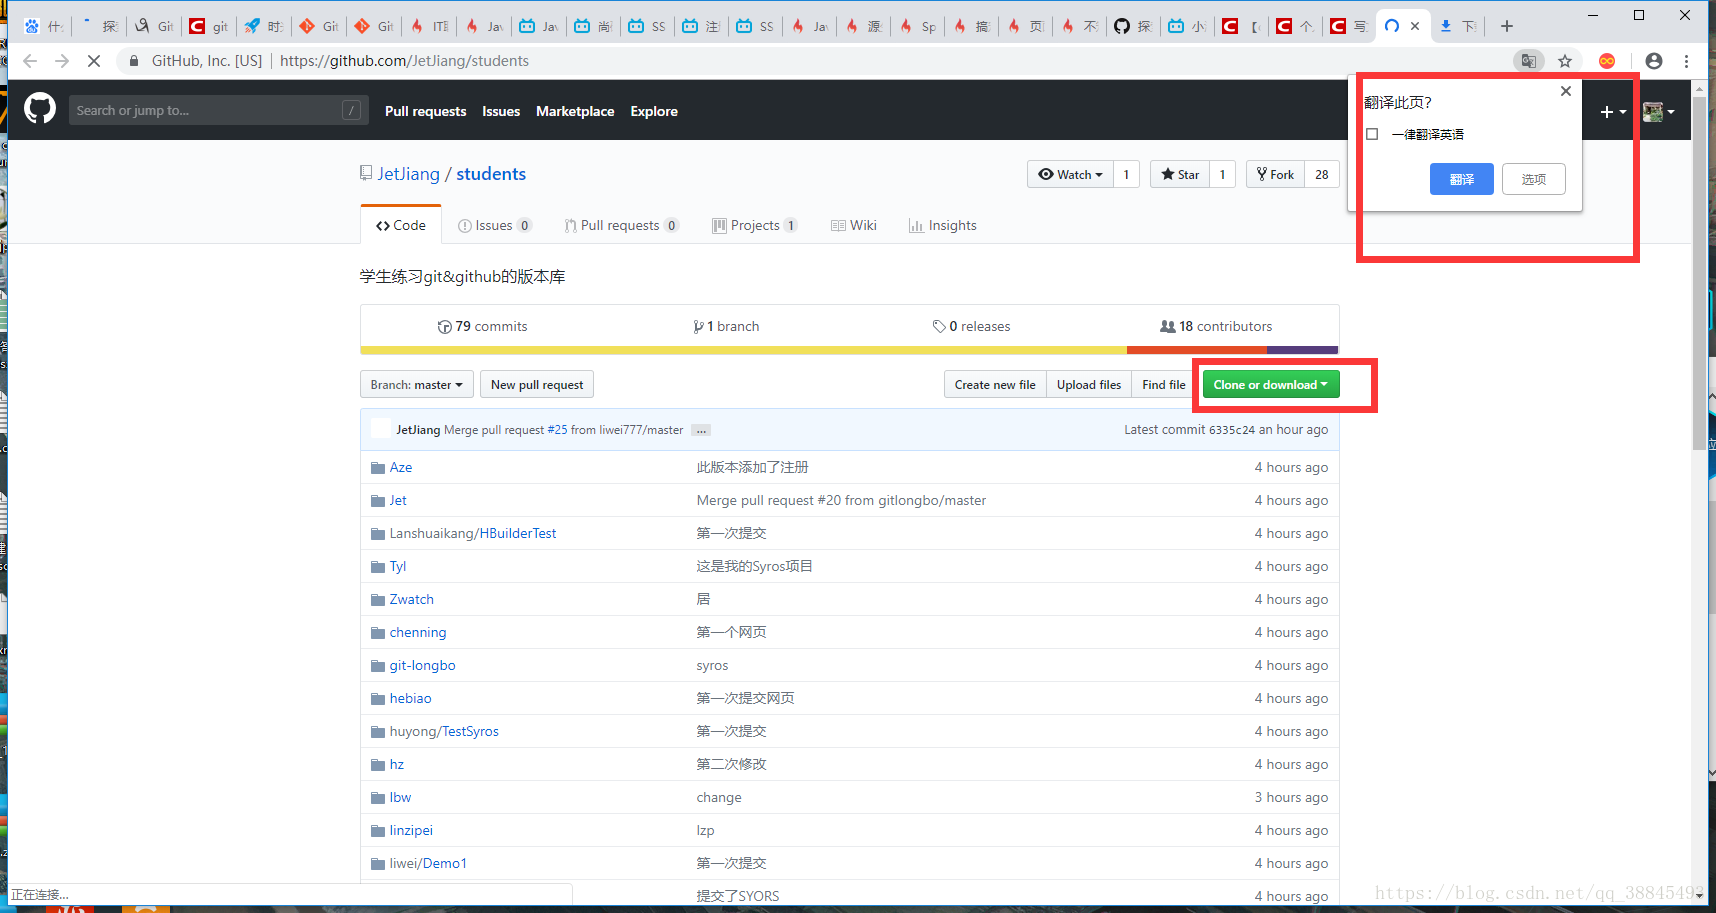The width and height of the screenshot is (1716, 913).
Task: Open Issues in top navigation
Action: coord(501,111)
